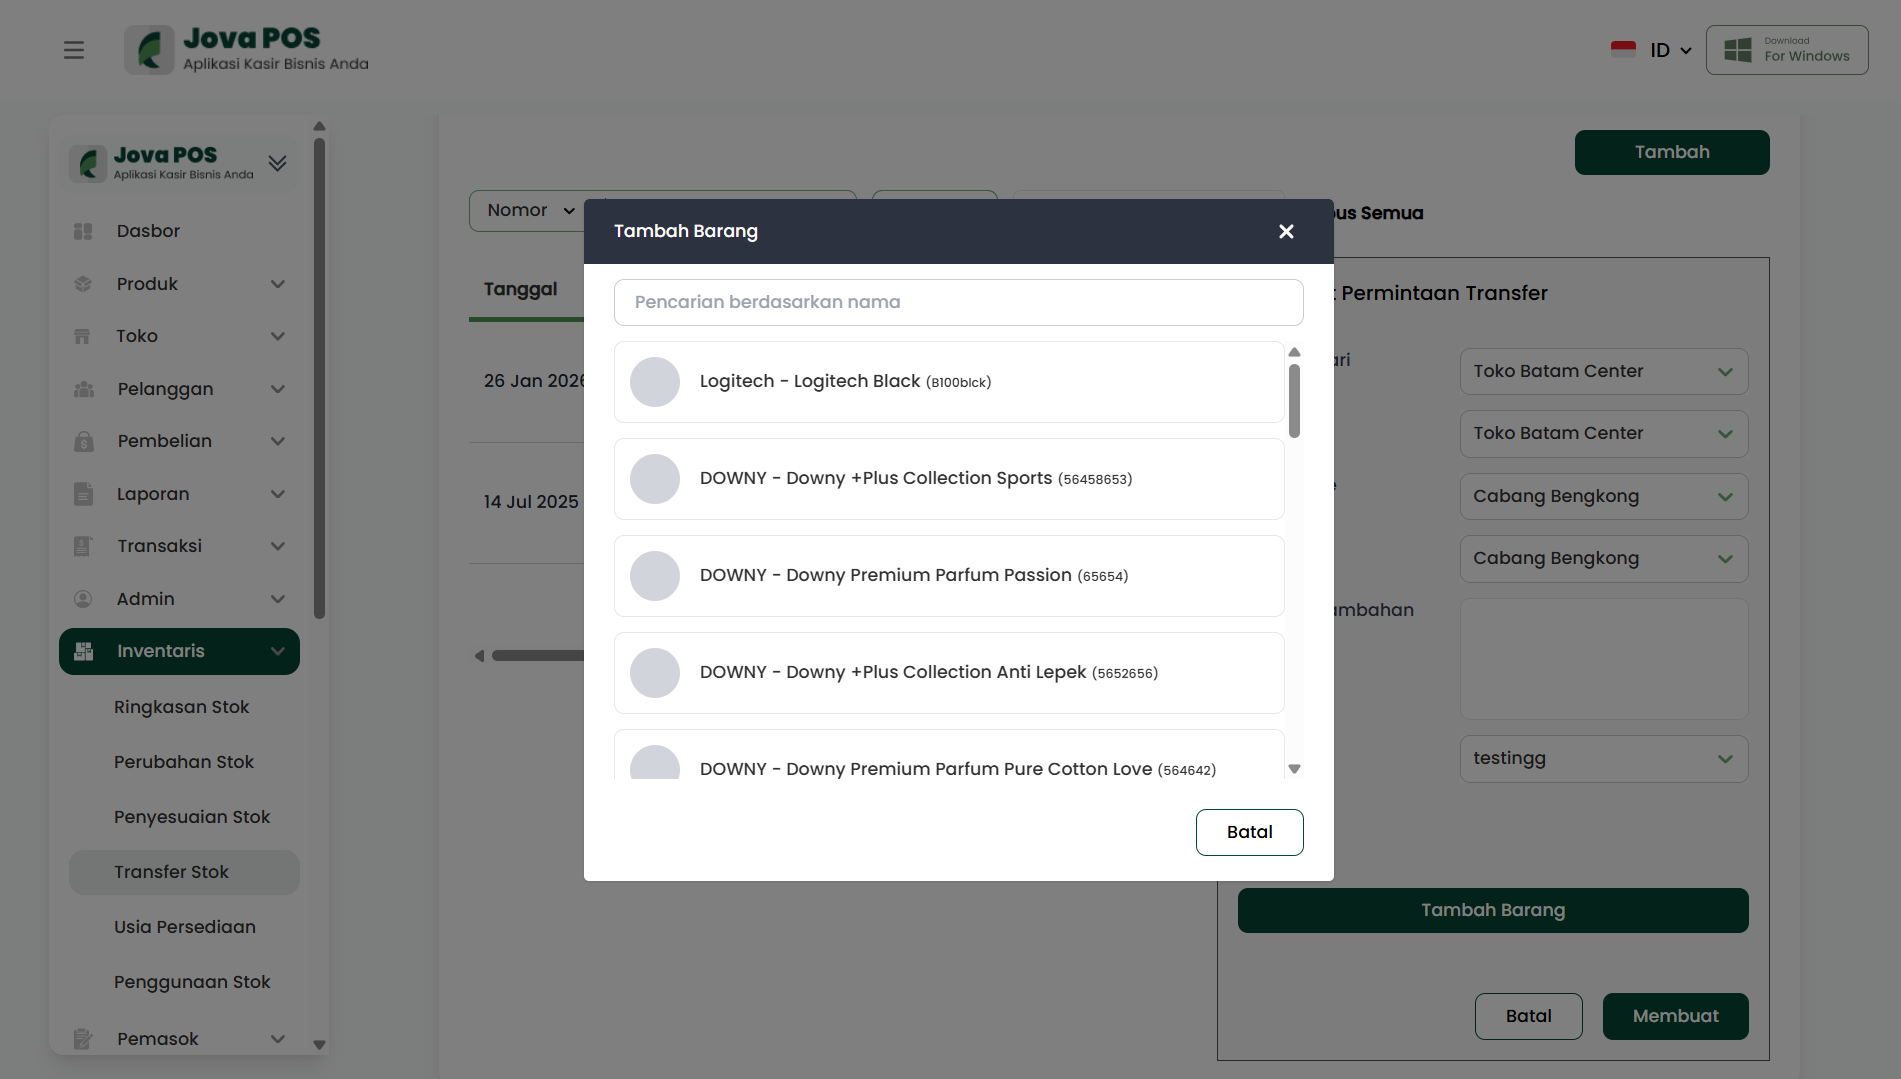Collapse the Inventaris menu section
Viewport: 1901px width, 1079px height.
278,652
